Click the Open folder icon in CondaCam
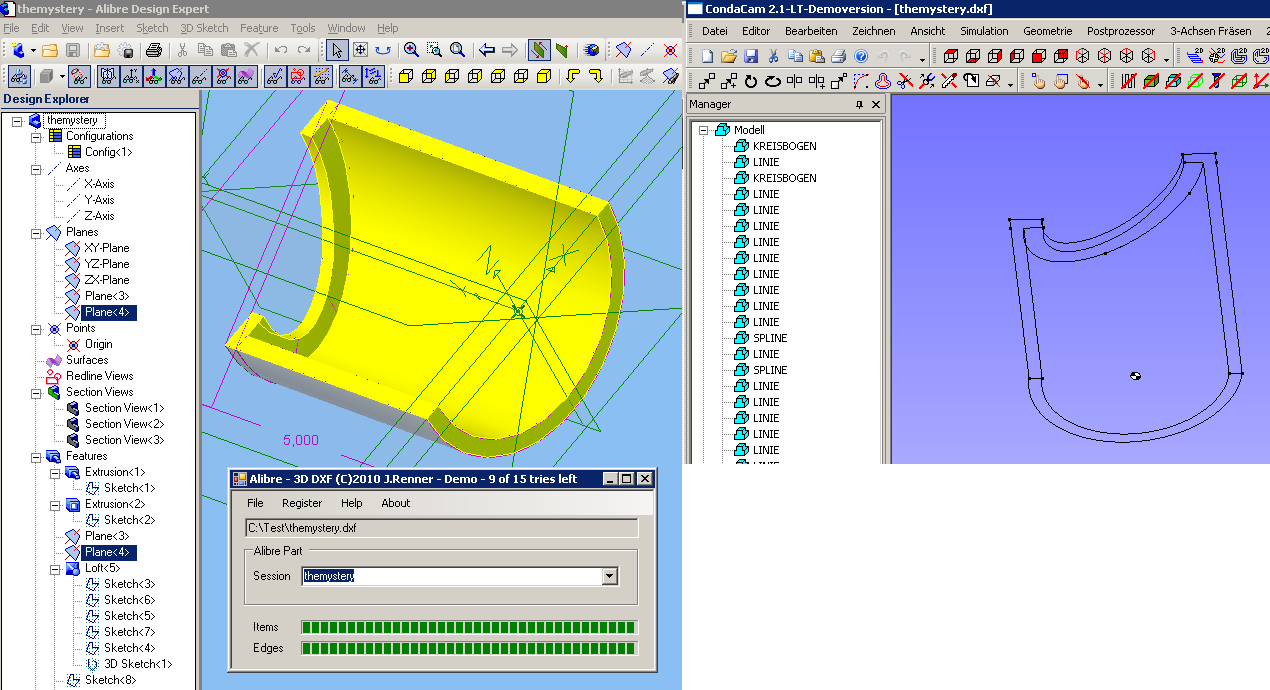The image size is (1270, 690). point(729,56)
